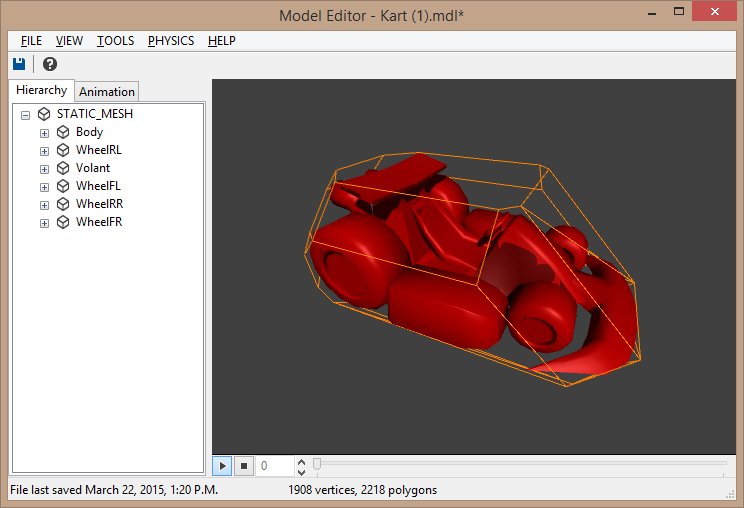Screen dimensions: 744x508
Task: Select the Volant tree item label
Action: [93, 168]
